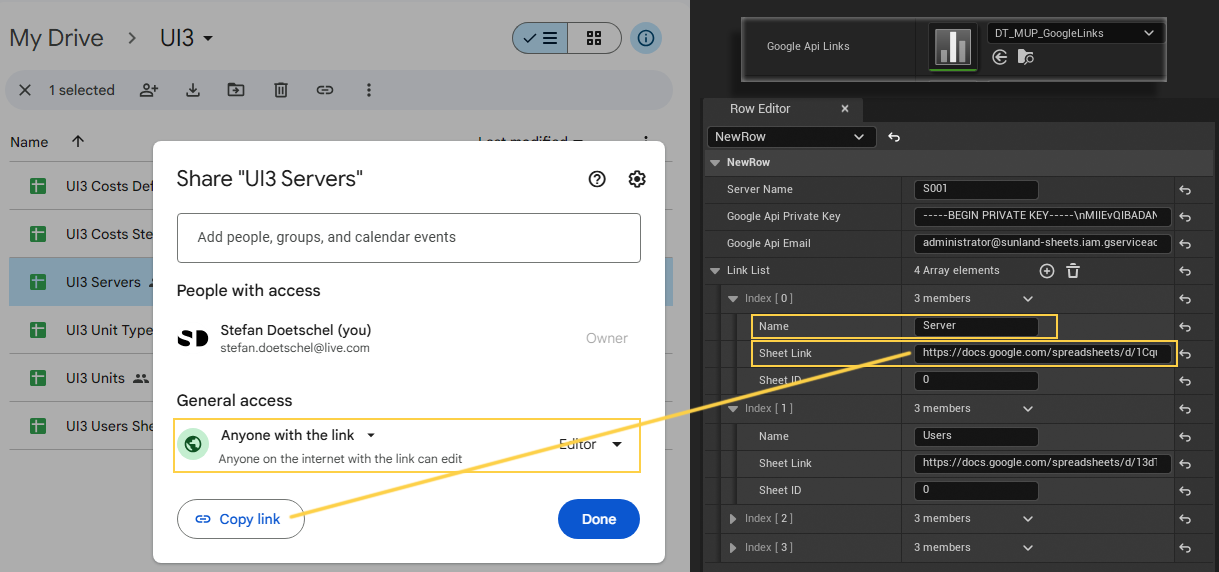The width and height of the screenshot is (1219, 572).
Task: Collapse the Index [ 0 ] element
Action: coord(732,298)
